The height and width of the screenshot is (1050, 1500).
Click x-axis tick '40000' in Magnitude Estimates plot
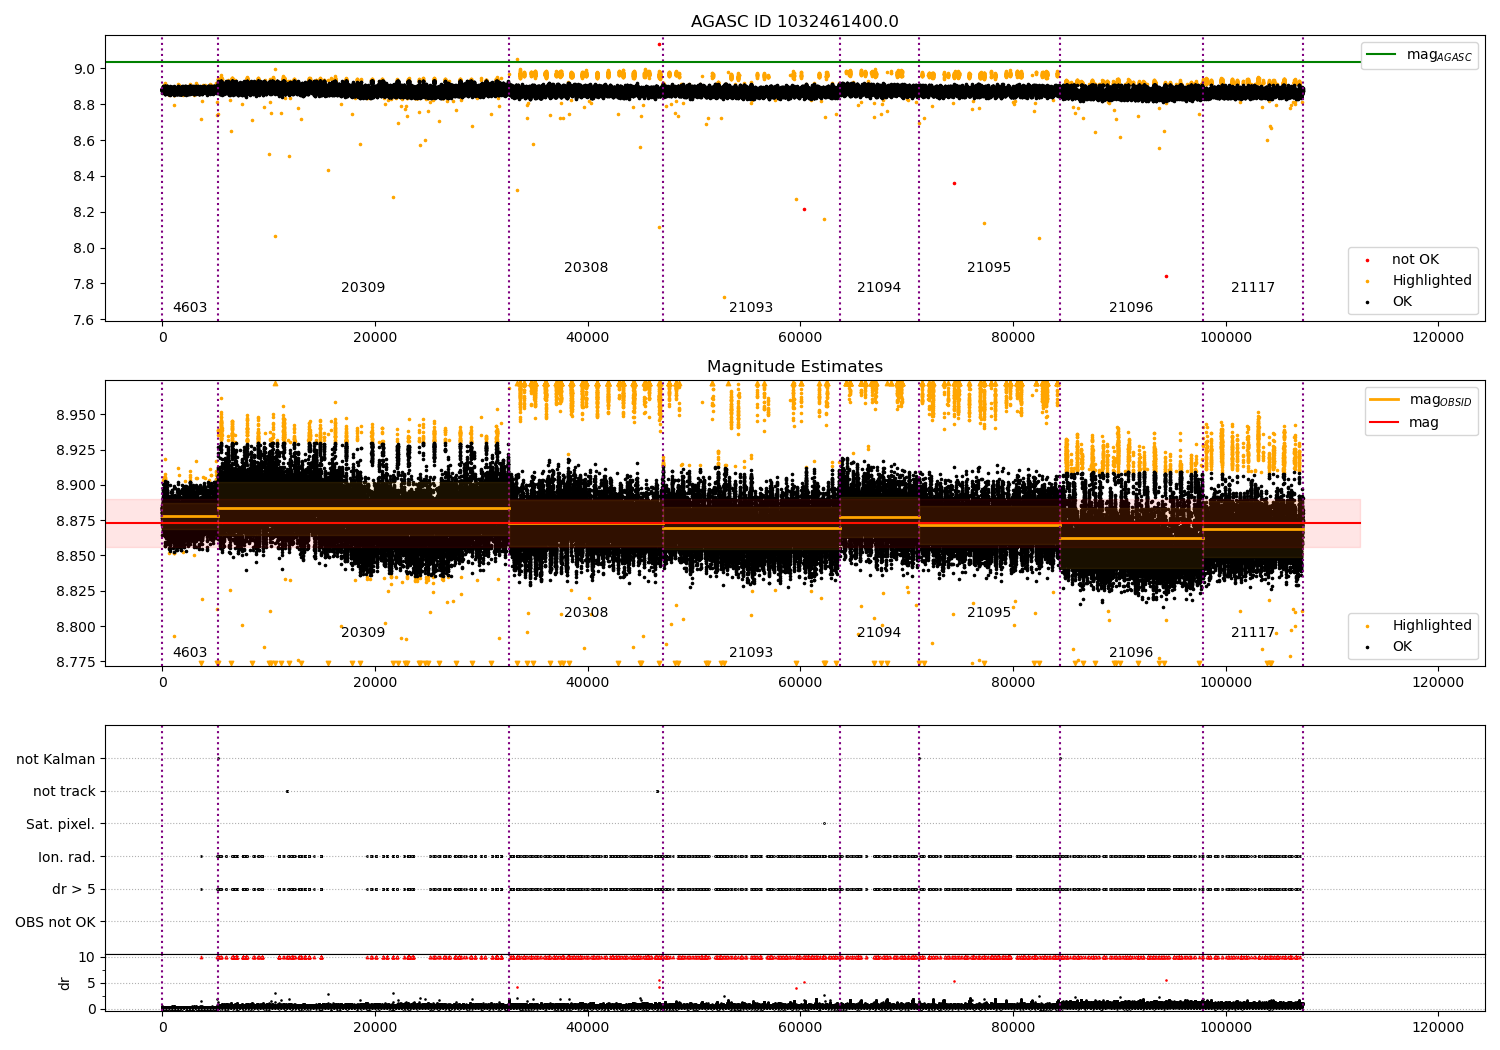(587, 683)
